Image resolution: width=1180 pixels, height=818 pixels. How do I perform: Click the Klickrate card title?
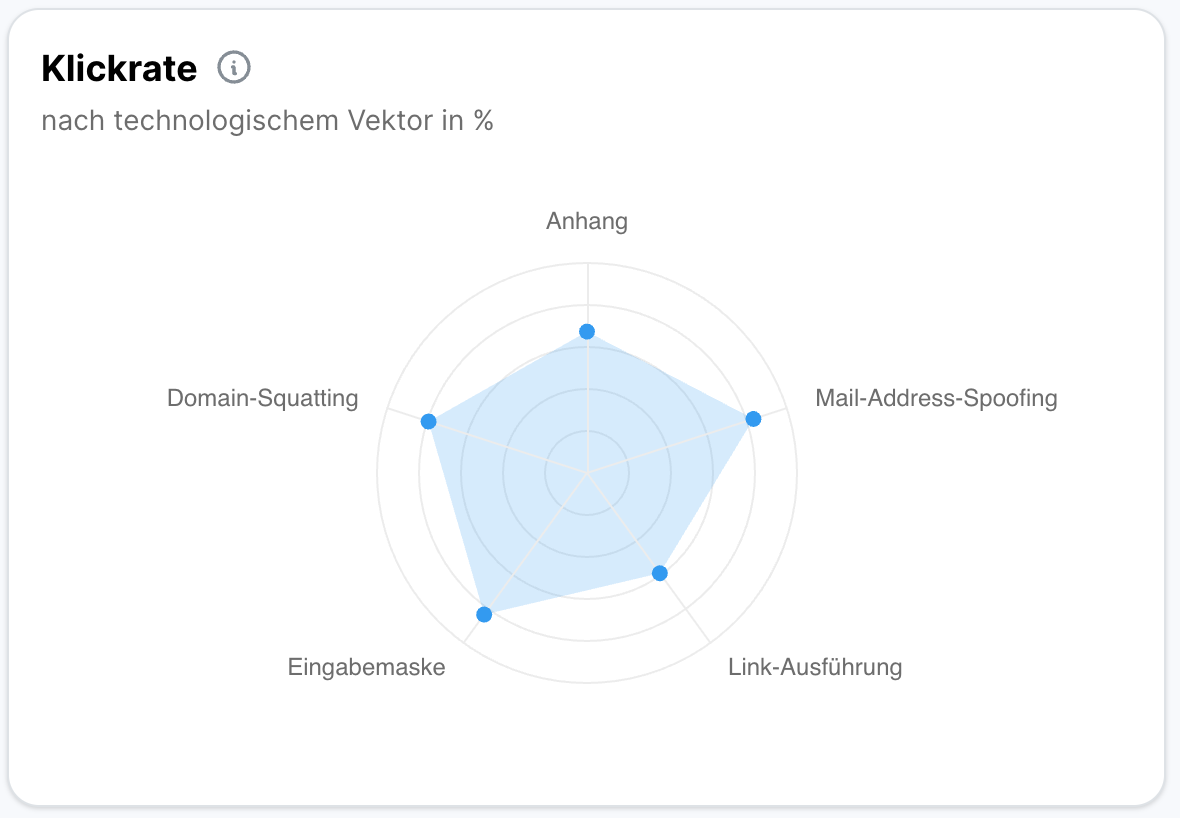pos(119,69)
